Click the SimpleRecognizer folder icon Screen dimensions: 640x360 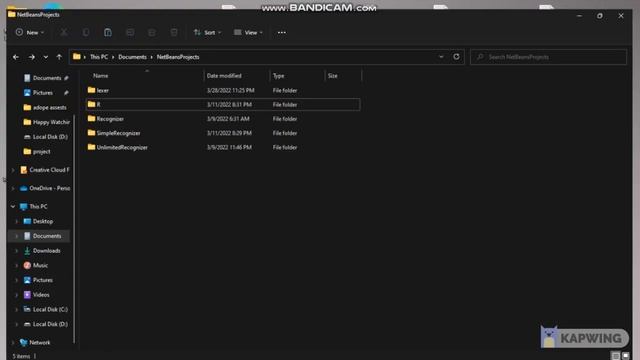91,133
